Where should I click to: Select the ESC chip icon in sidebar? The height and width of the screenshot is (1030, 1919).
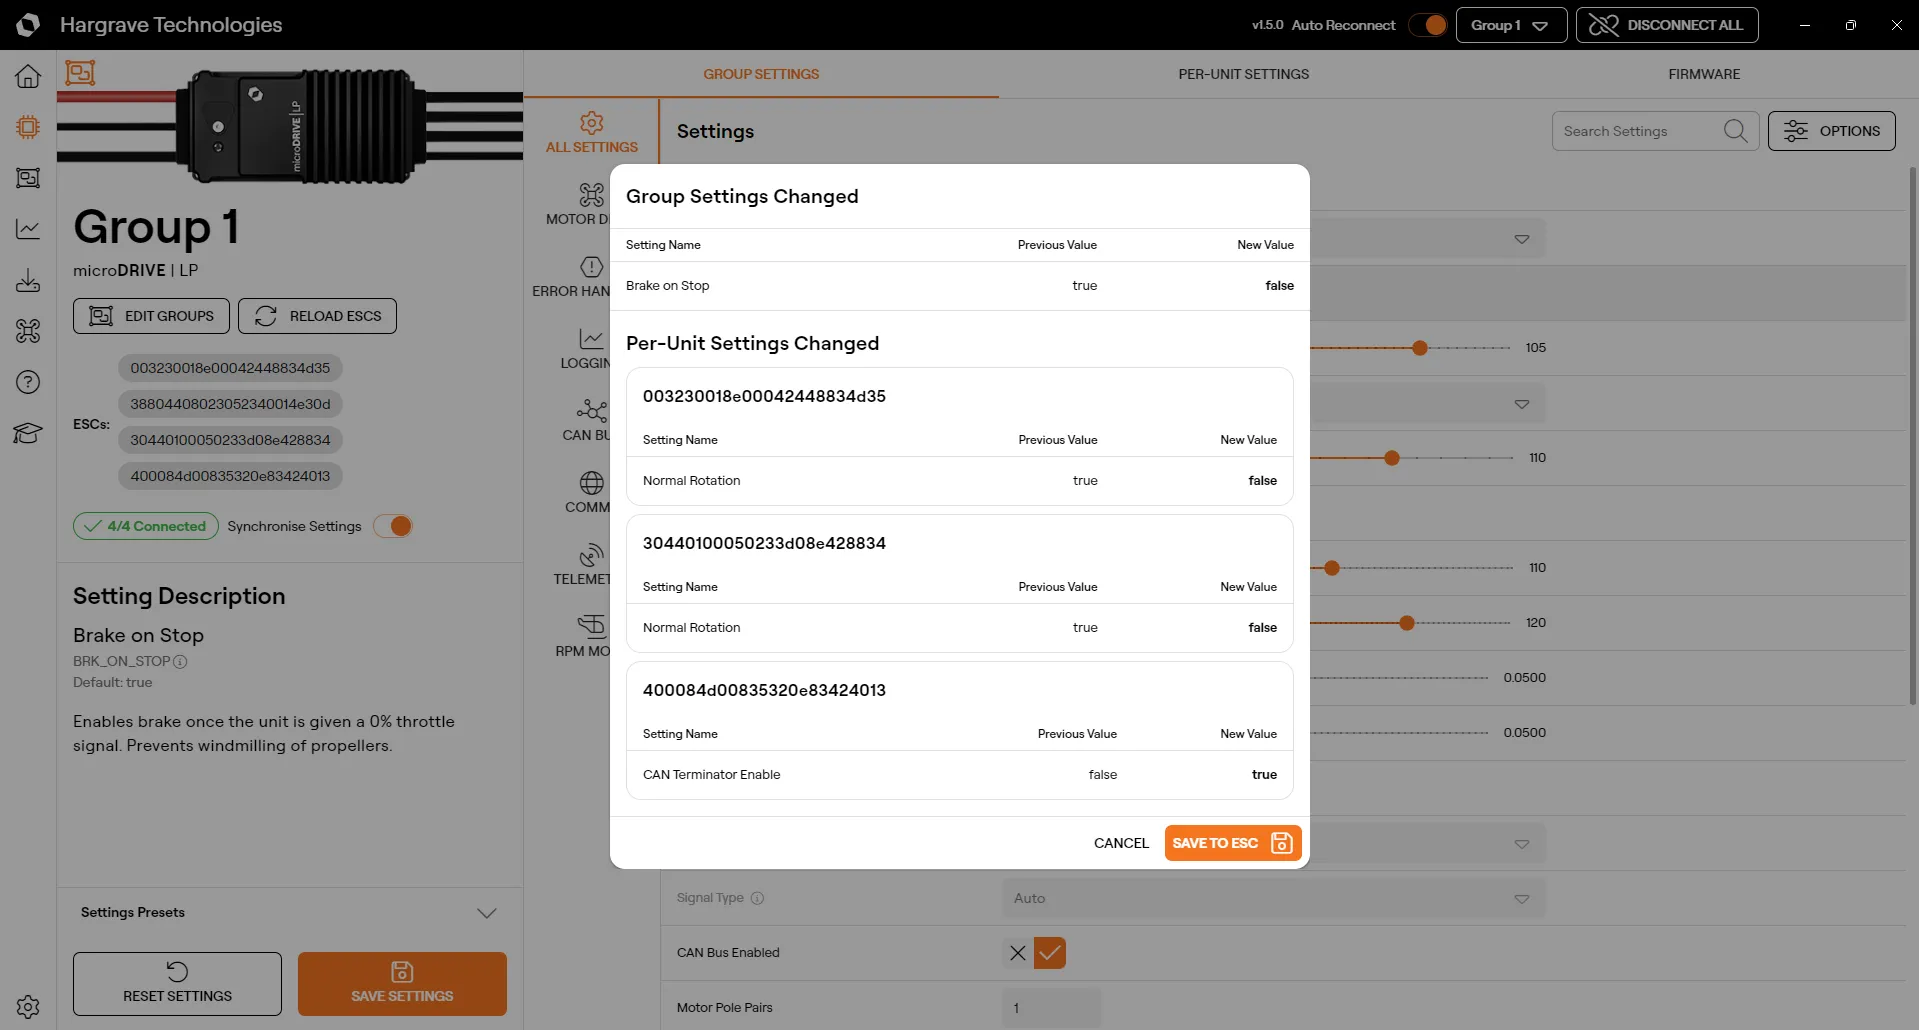pos(28,127)
